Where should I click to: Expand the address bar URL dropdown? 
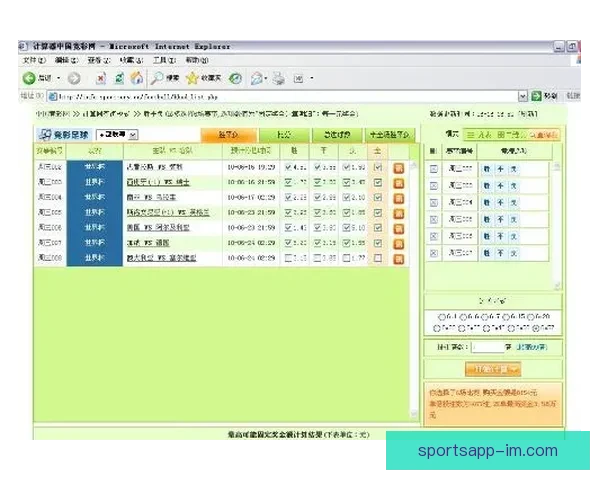(523, 96)
